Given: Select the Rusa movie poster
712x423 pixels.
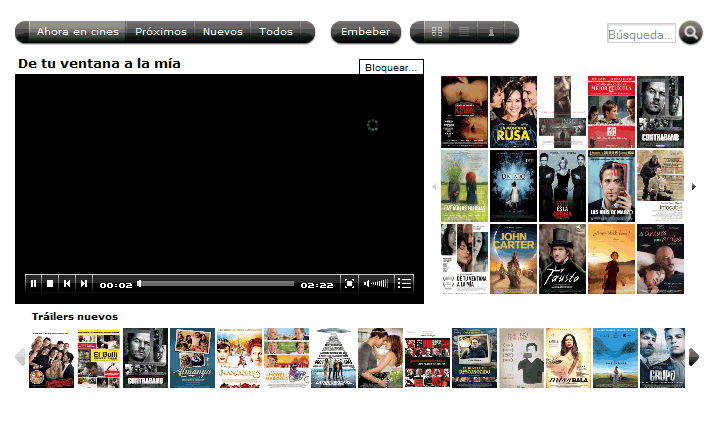Looking at the screenshot, I should [x=513, y=112].
